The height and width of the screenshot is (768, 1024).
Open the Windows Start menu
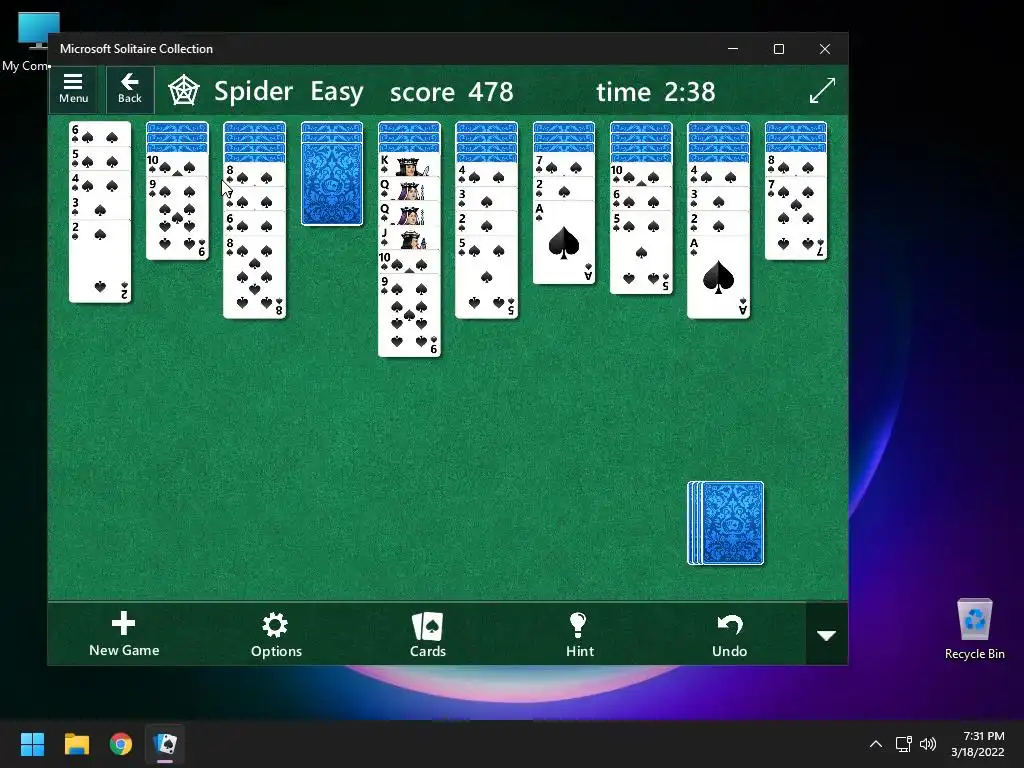click(x=32, y=744)
